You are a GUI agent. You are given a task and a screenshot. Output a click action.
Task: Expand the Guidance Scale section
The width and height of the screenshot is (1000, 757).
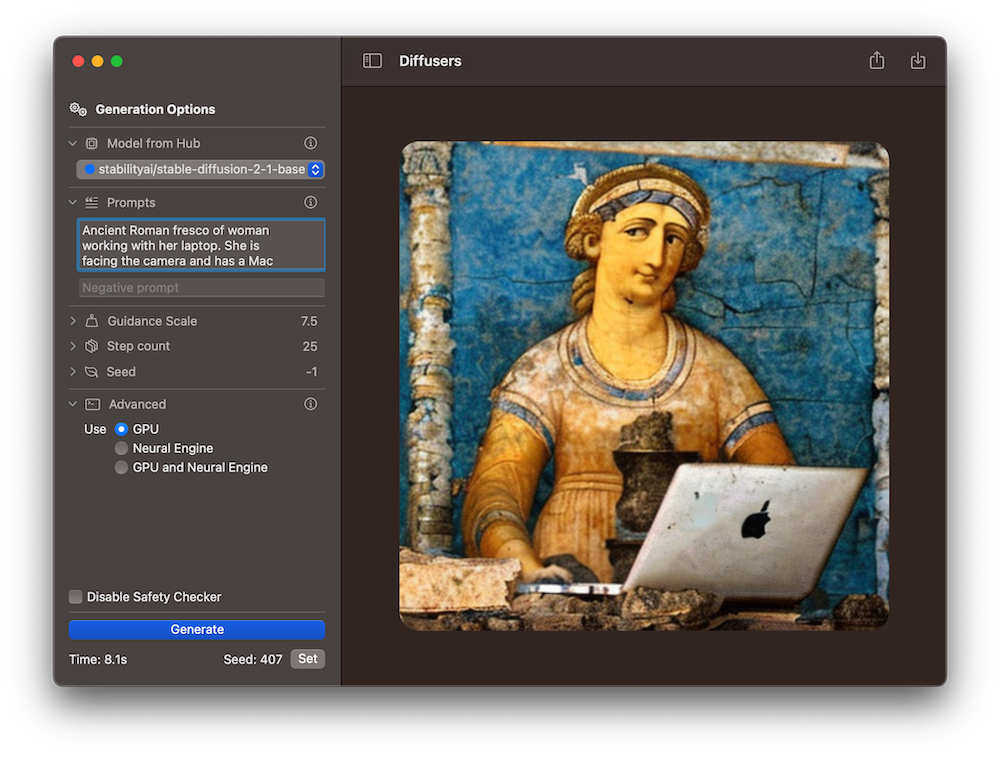click(x=71, y=321)
